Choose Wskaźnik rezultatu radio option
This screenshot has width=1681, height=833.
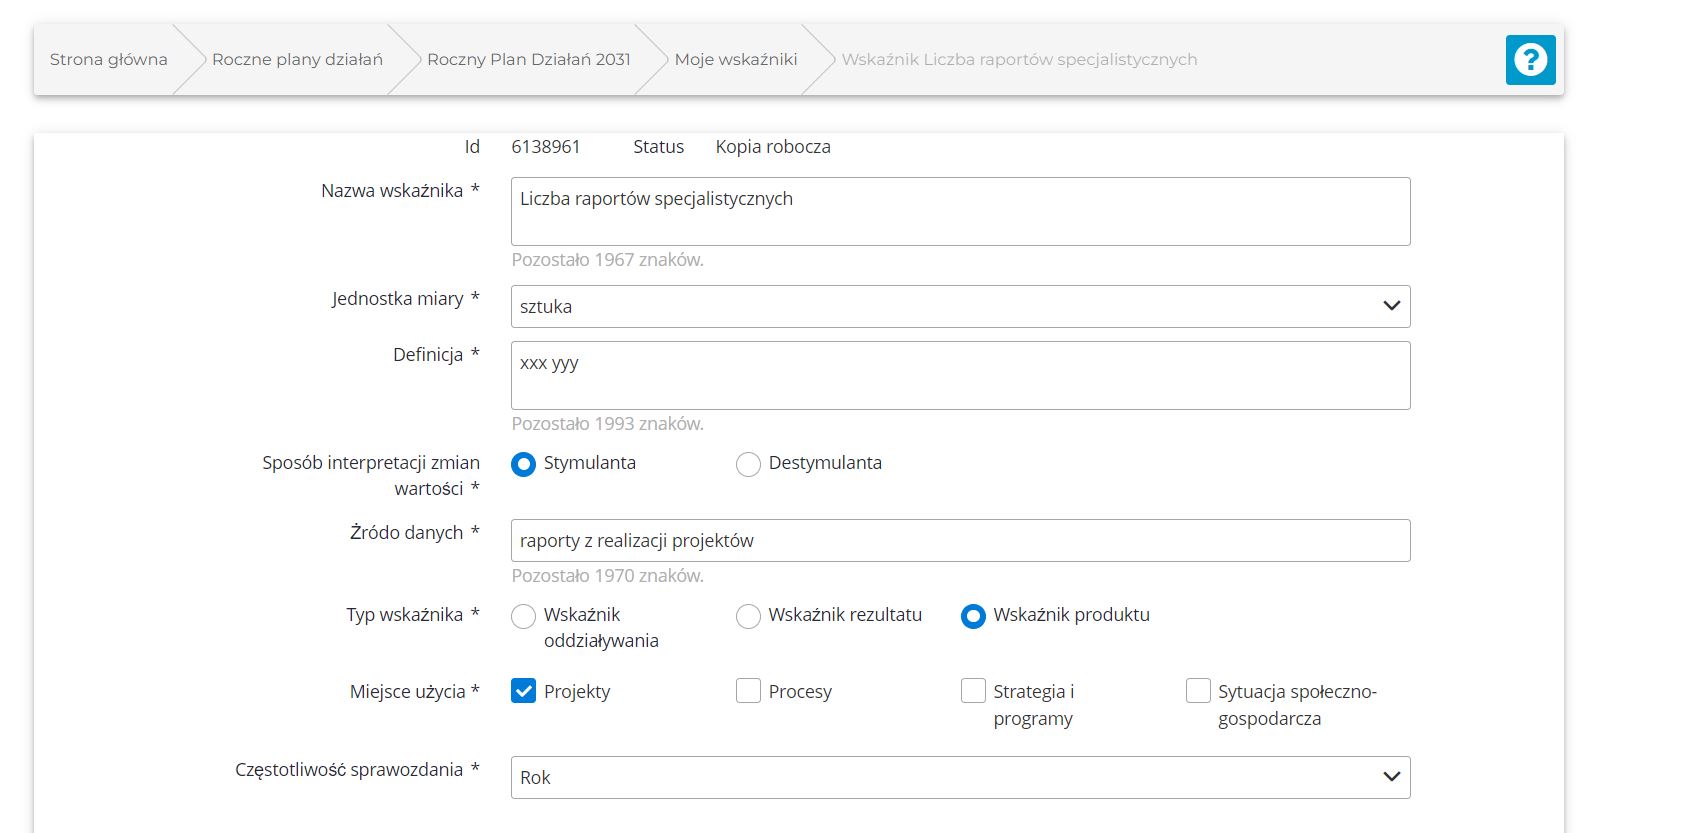click(x=748, y=616)
